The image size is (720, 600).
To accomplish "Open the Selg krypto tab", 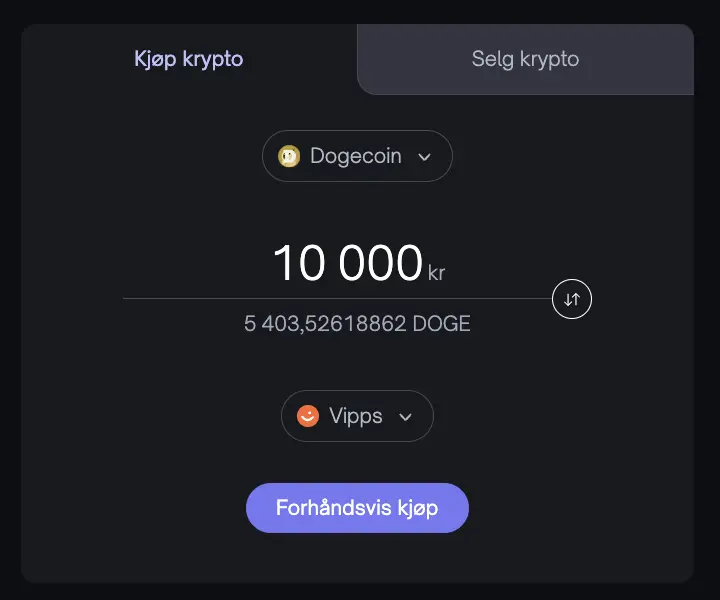I will pos(525,59).
